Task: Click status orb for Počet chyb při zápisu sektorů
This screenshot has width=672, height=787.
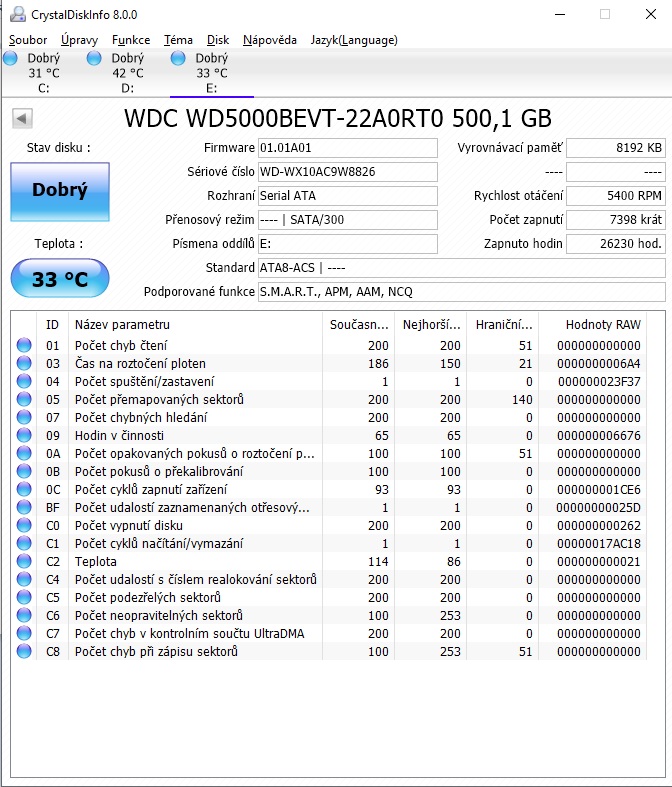Action: (24, 651)
